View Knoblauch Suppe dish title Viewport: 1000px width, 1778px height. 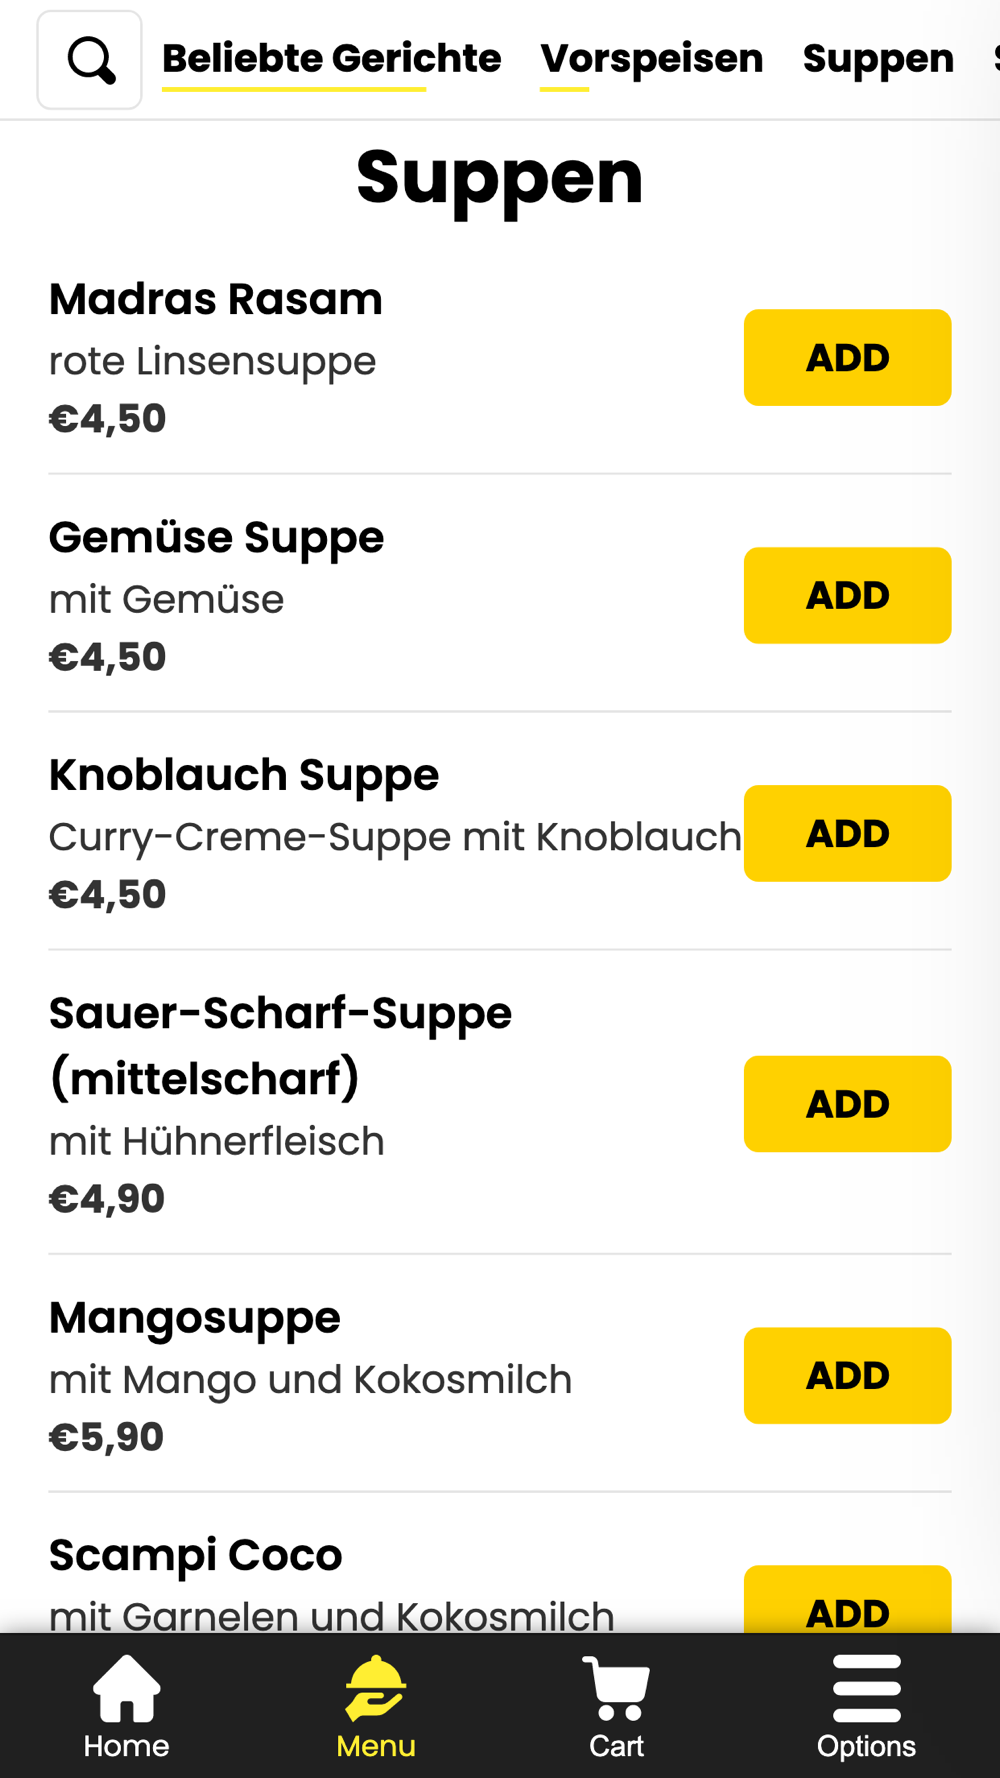pos(244,776)
